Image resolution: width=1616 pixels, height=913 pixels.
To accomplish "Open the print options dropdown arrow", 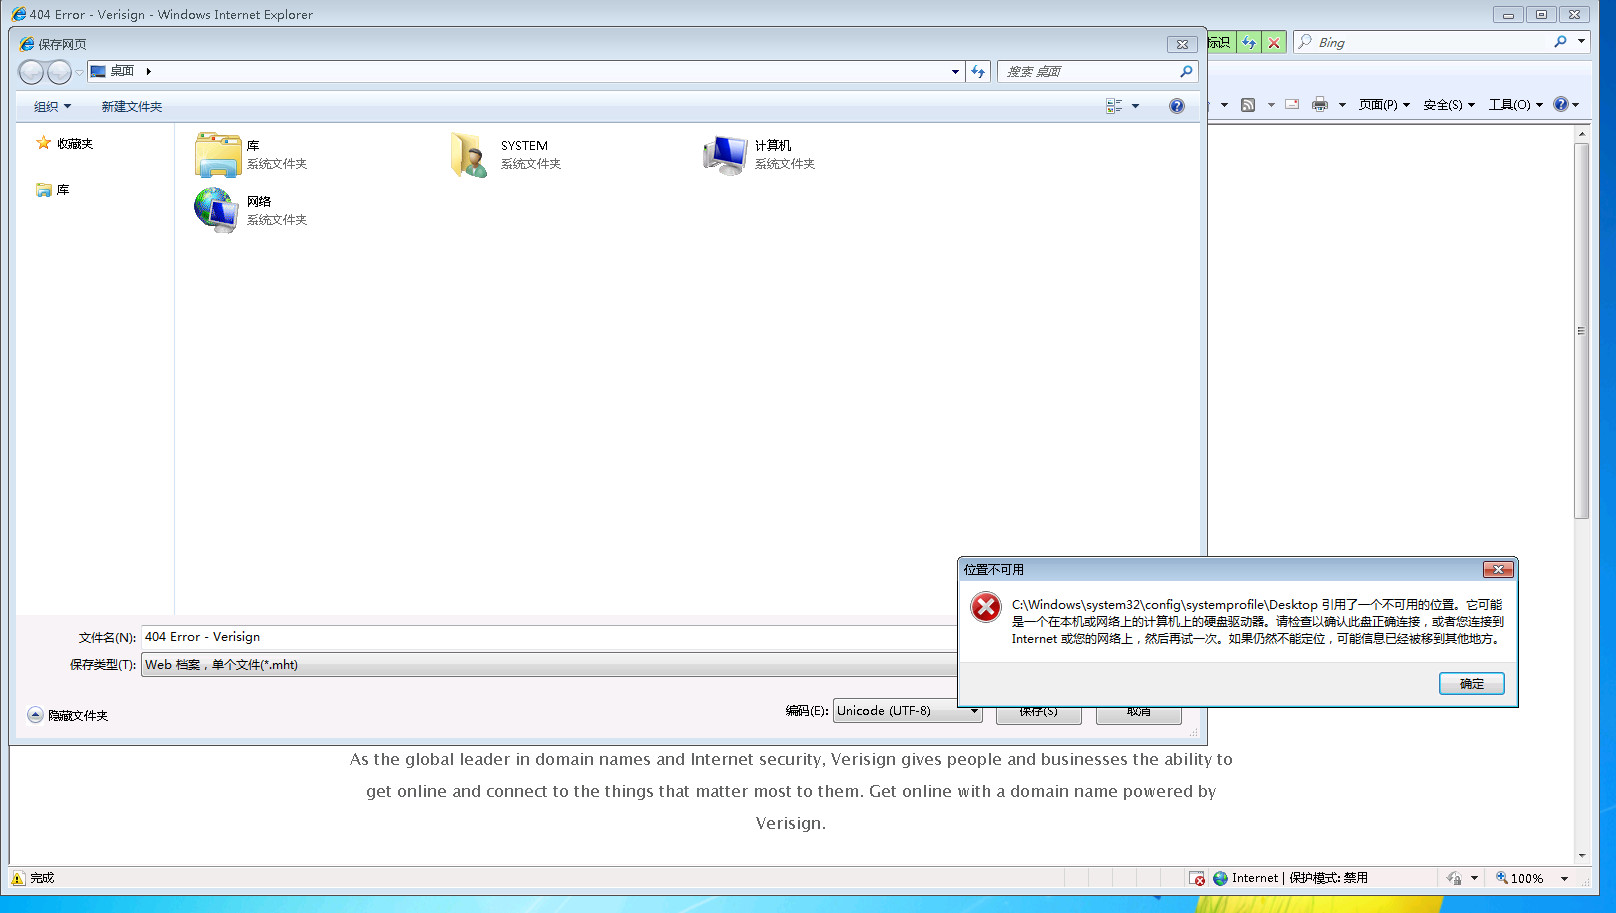I will (1342, 104).
